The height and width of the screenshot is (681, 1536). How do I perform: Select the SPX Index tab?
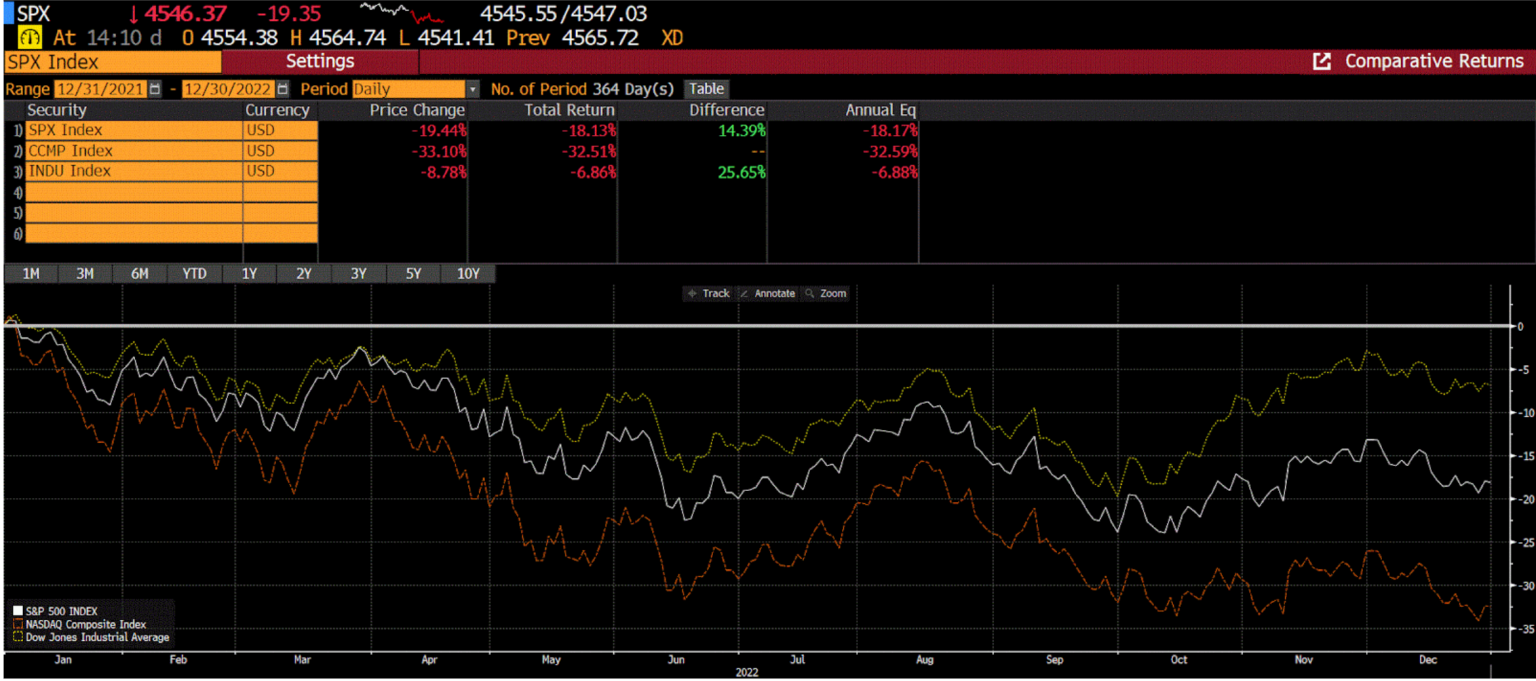[110, 61]
